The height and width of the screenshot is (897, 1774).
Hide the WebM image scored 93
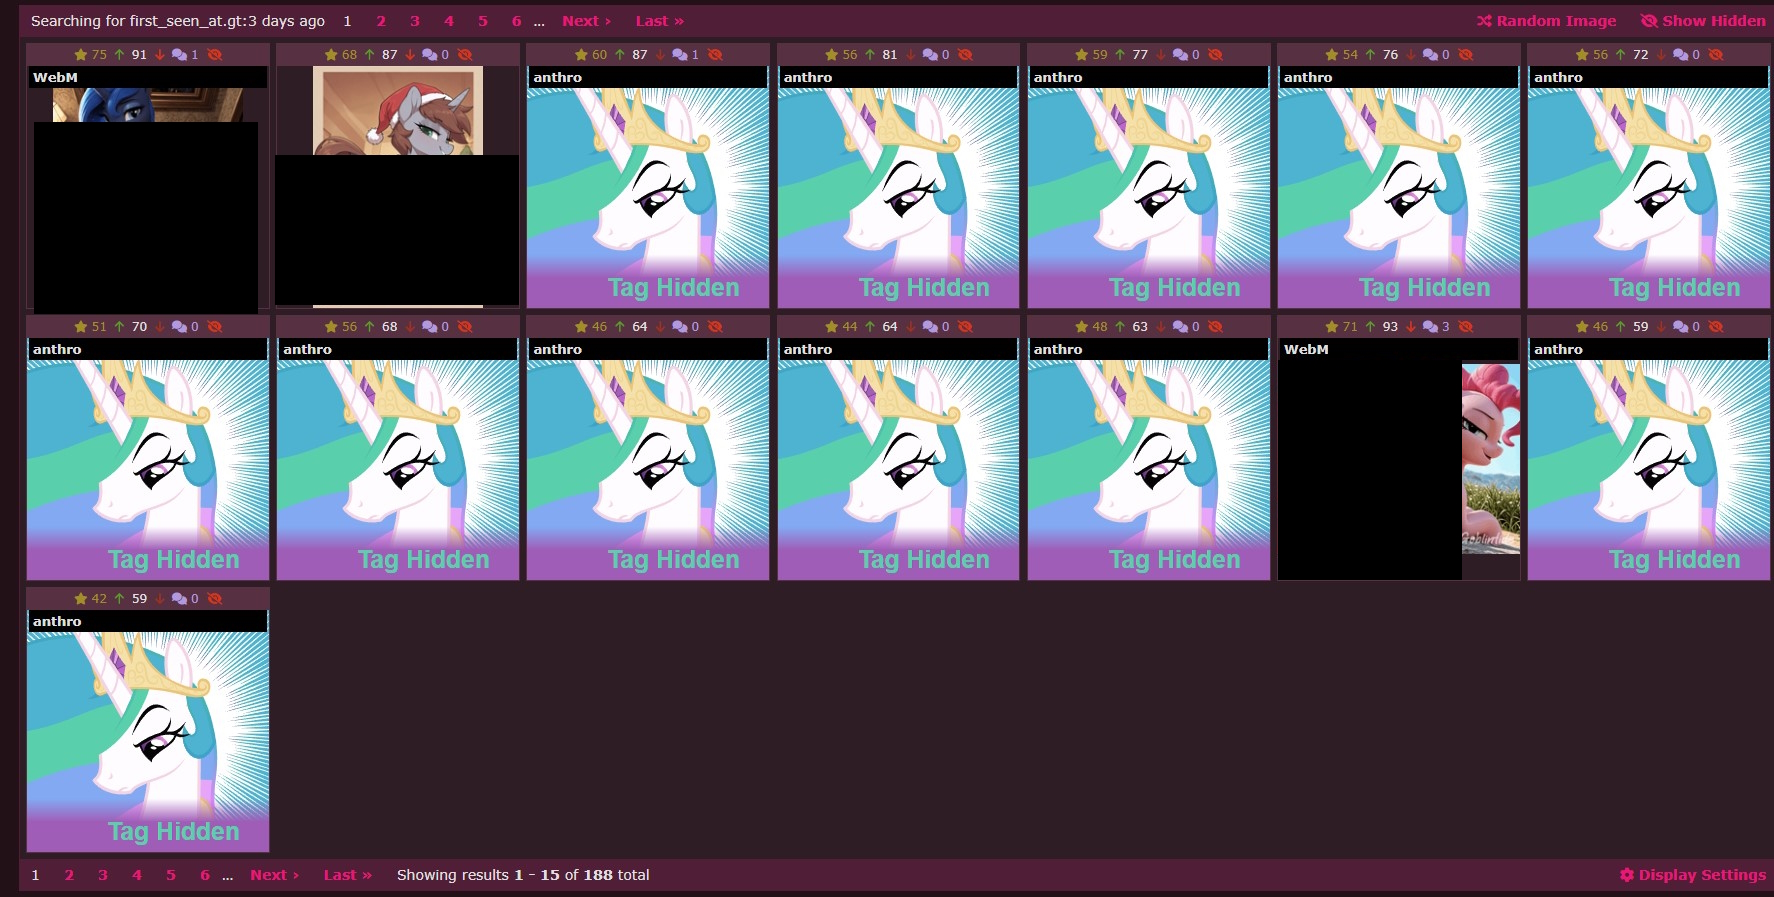point(1465,327)
